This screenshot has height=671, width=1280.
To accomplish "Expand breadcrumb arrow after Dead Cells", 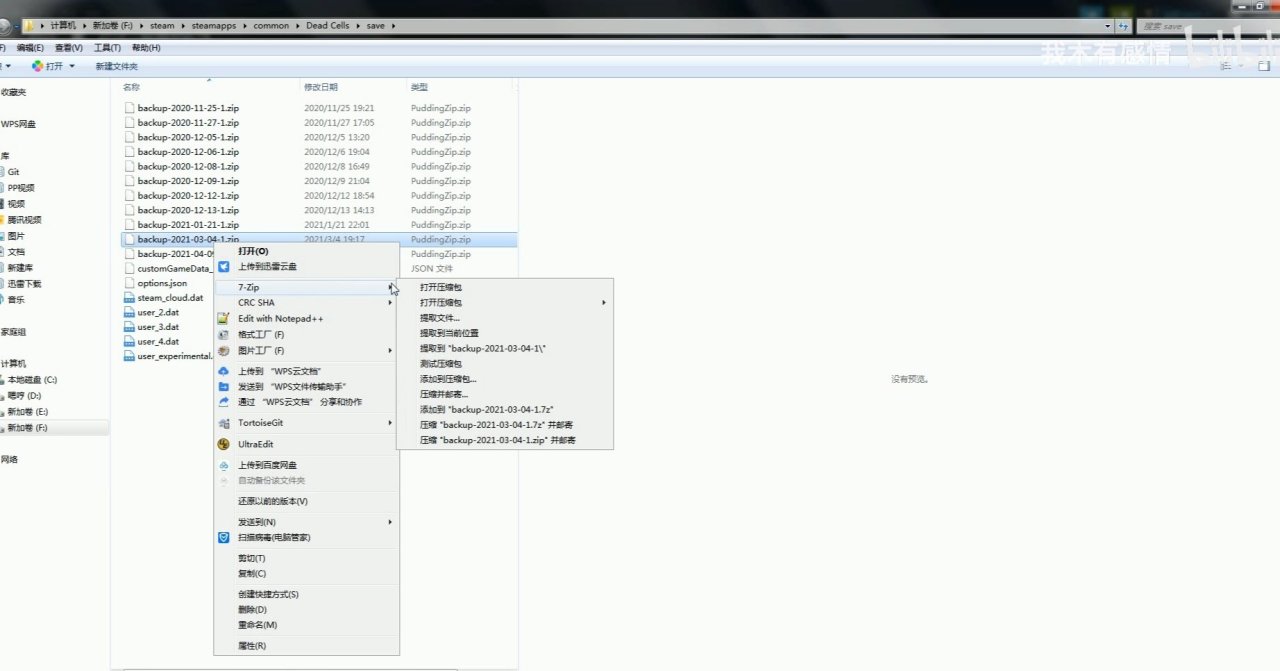I will pyautogui.click(x=356, y=26).
